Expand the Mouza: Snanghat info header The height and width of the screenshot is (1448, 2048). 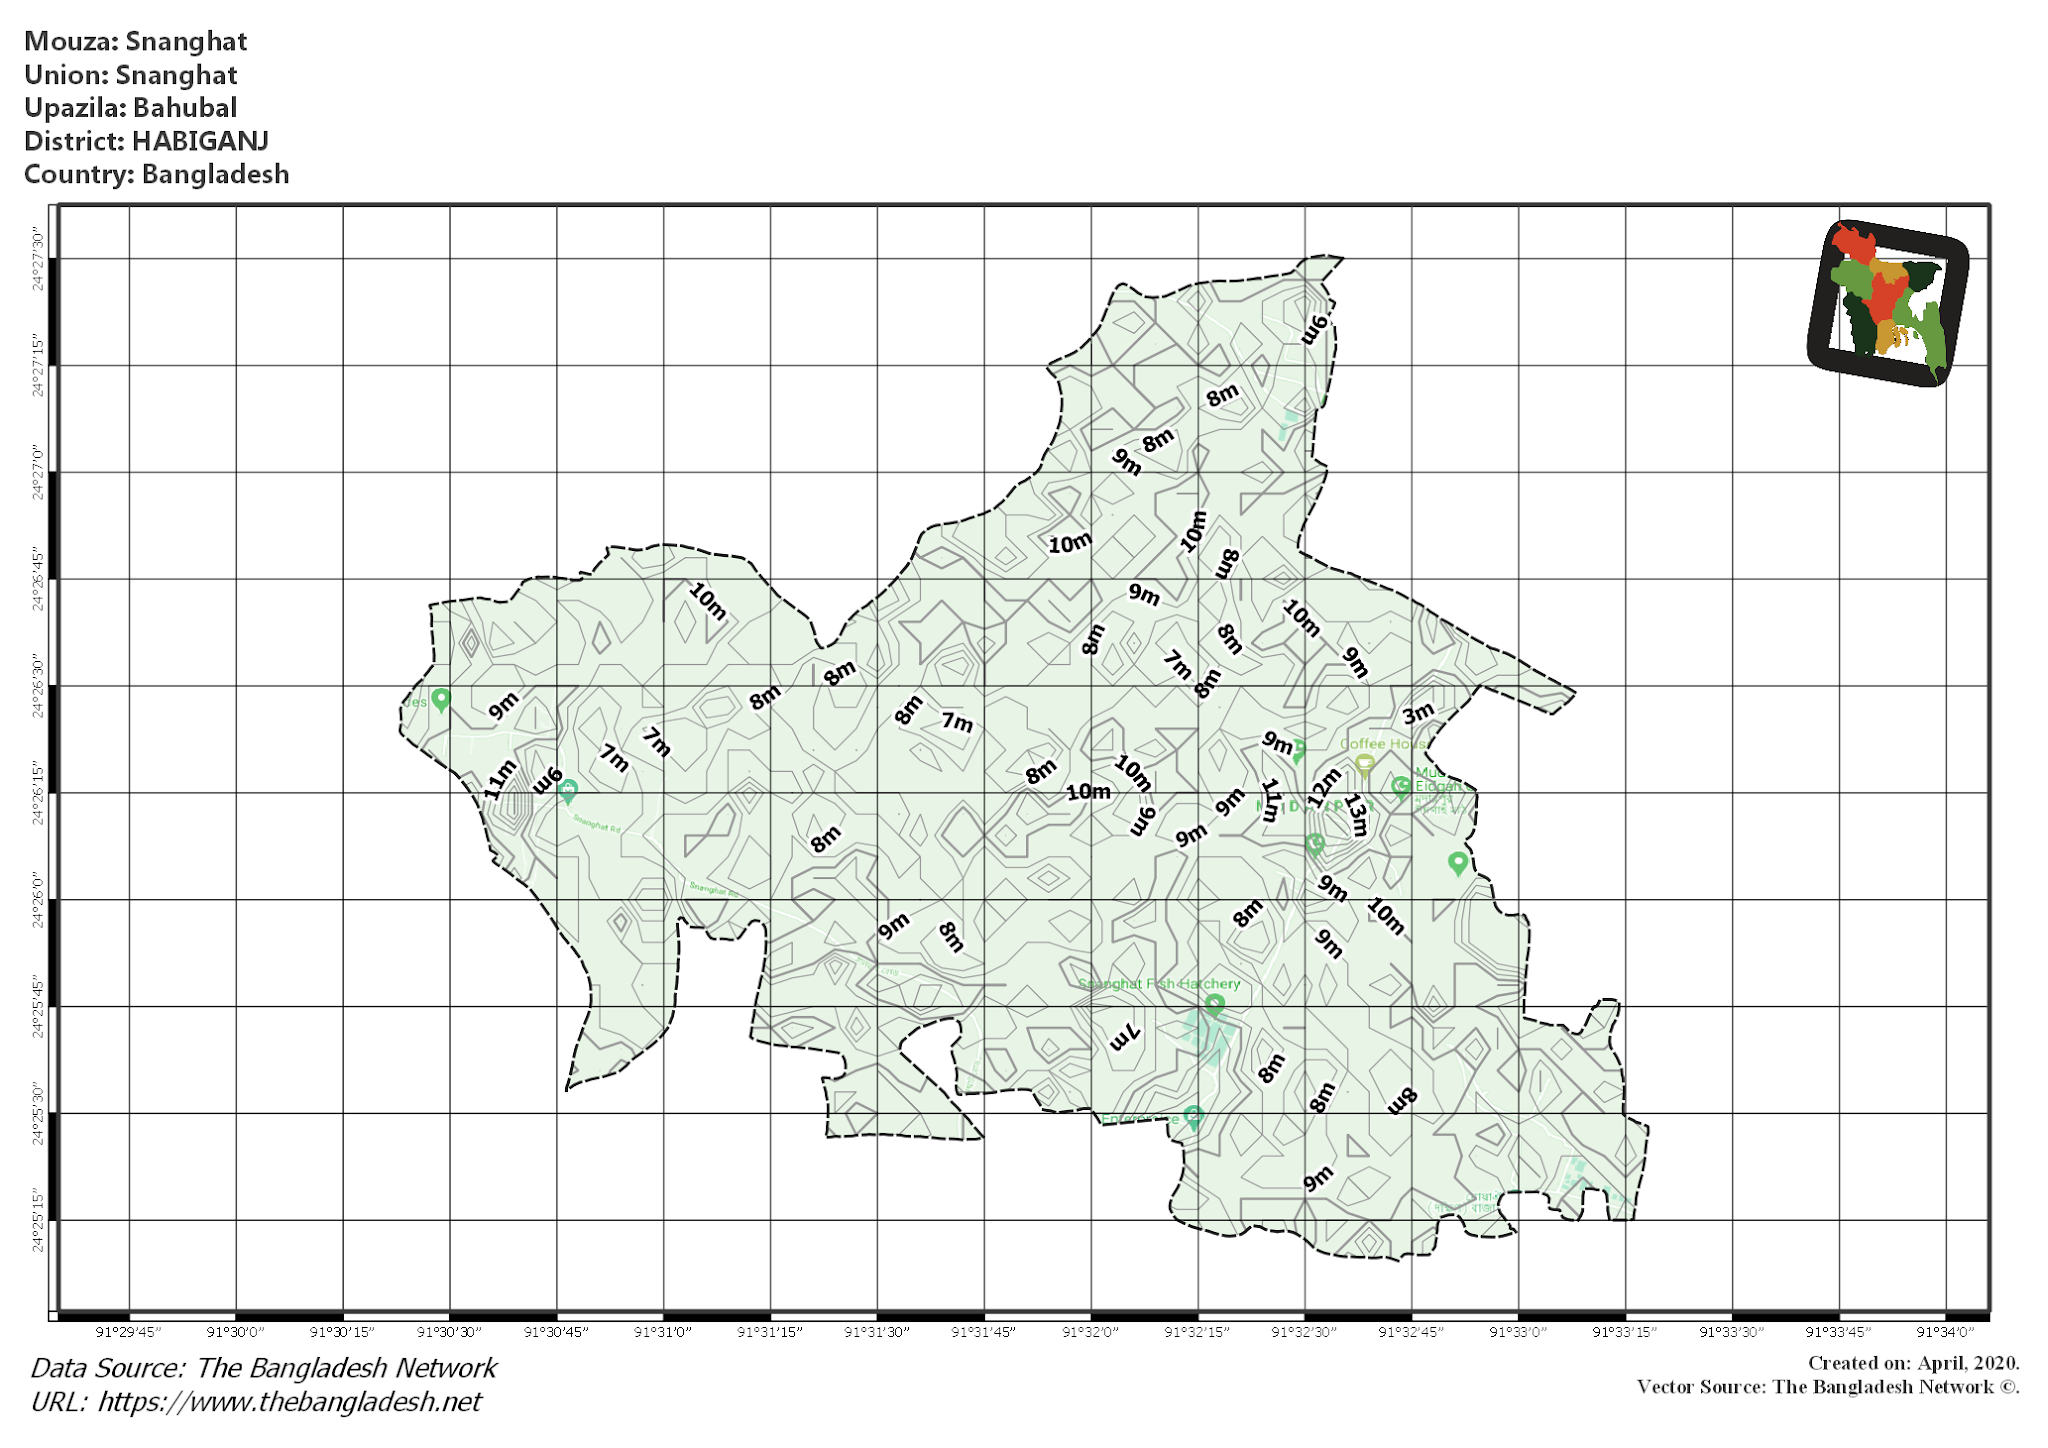pyautogui.click(x=135, y=42)
